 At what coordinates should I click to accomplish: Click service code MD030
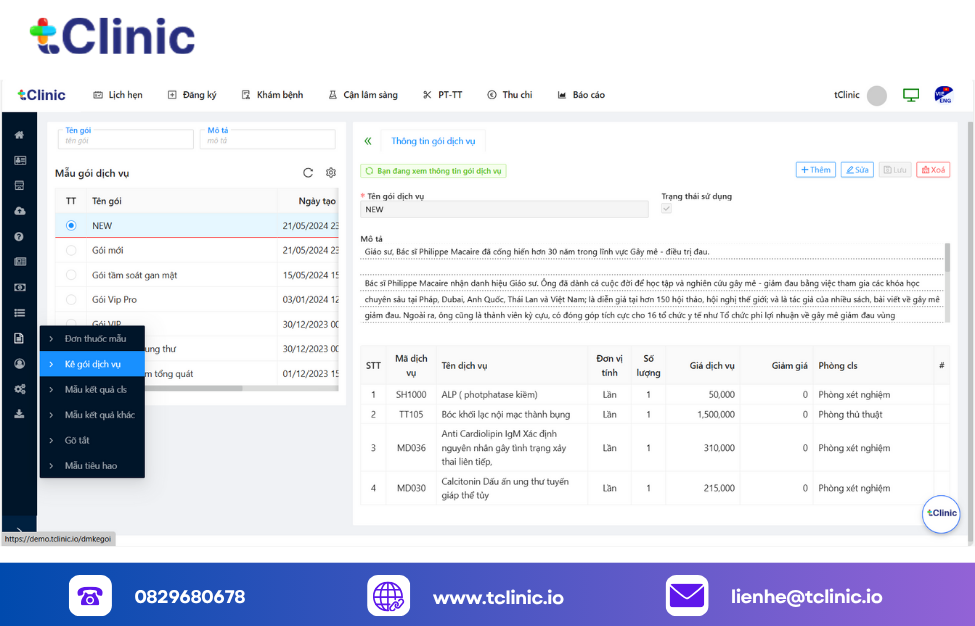[x=411, y=489]
